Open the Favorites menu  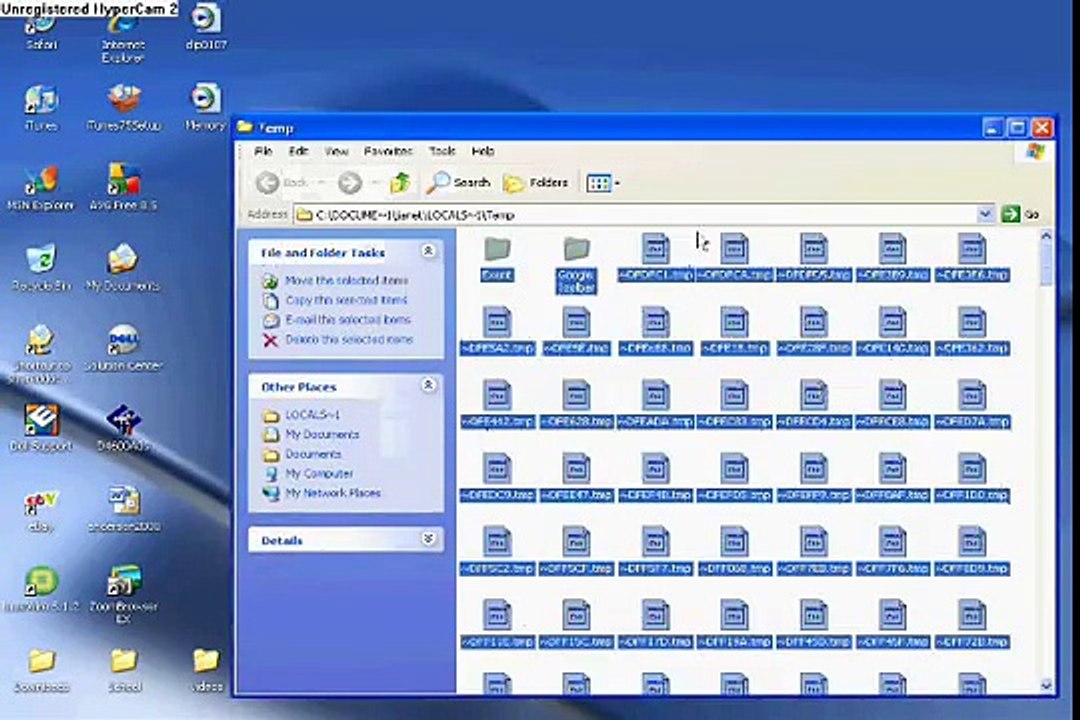tap(388, 151)
